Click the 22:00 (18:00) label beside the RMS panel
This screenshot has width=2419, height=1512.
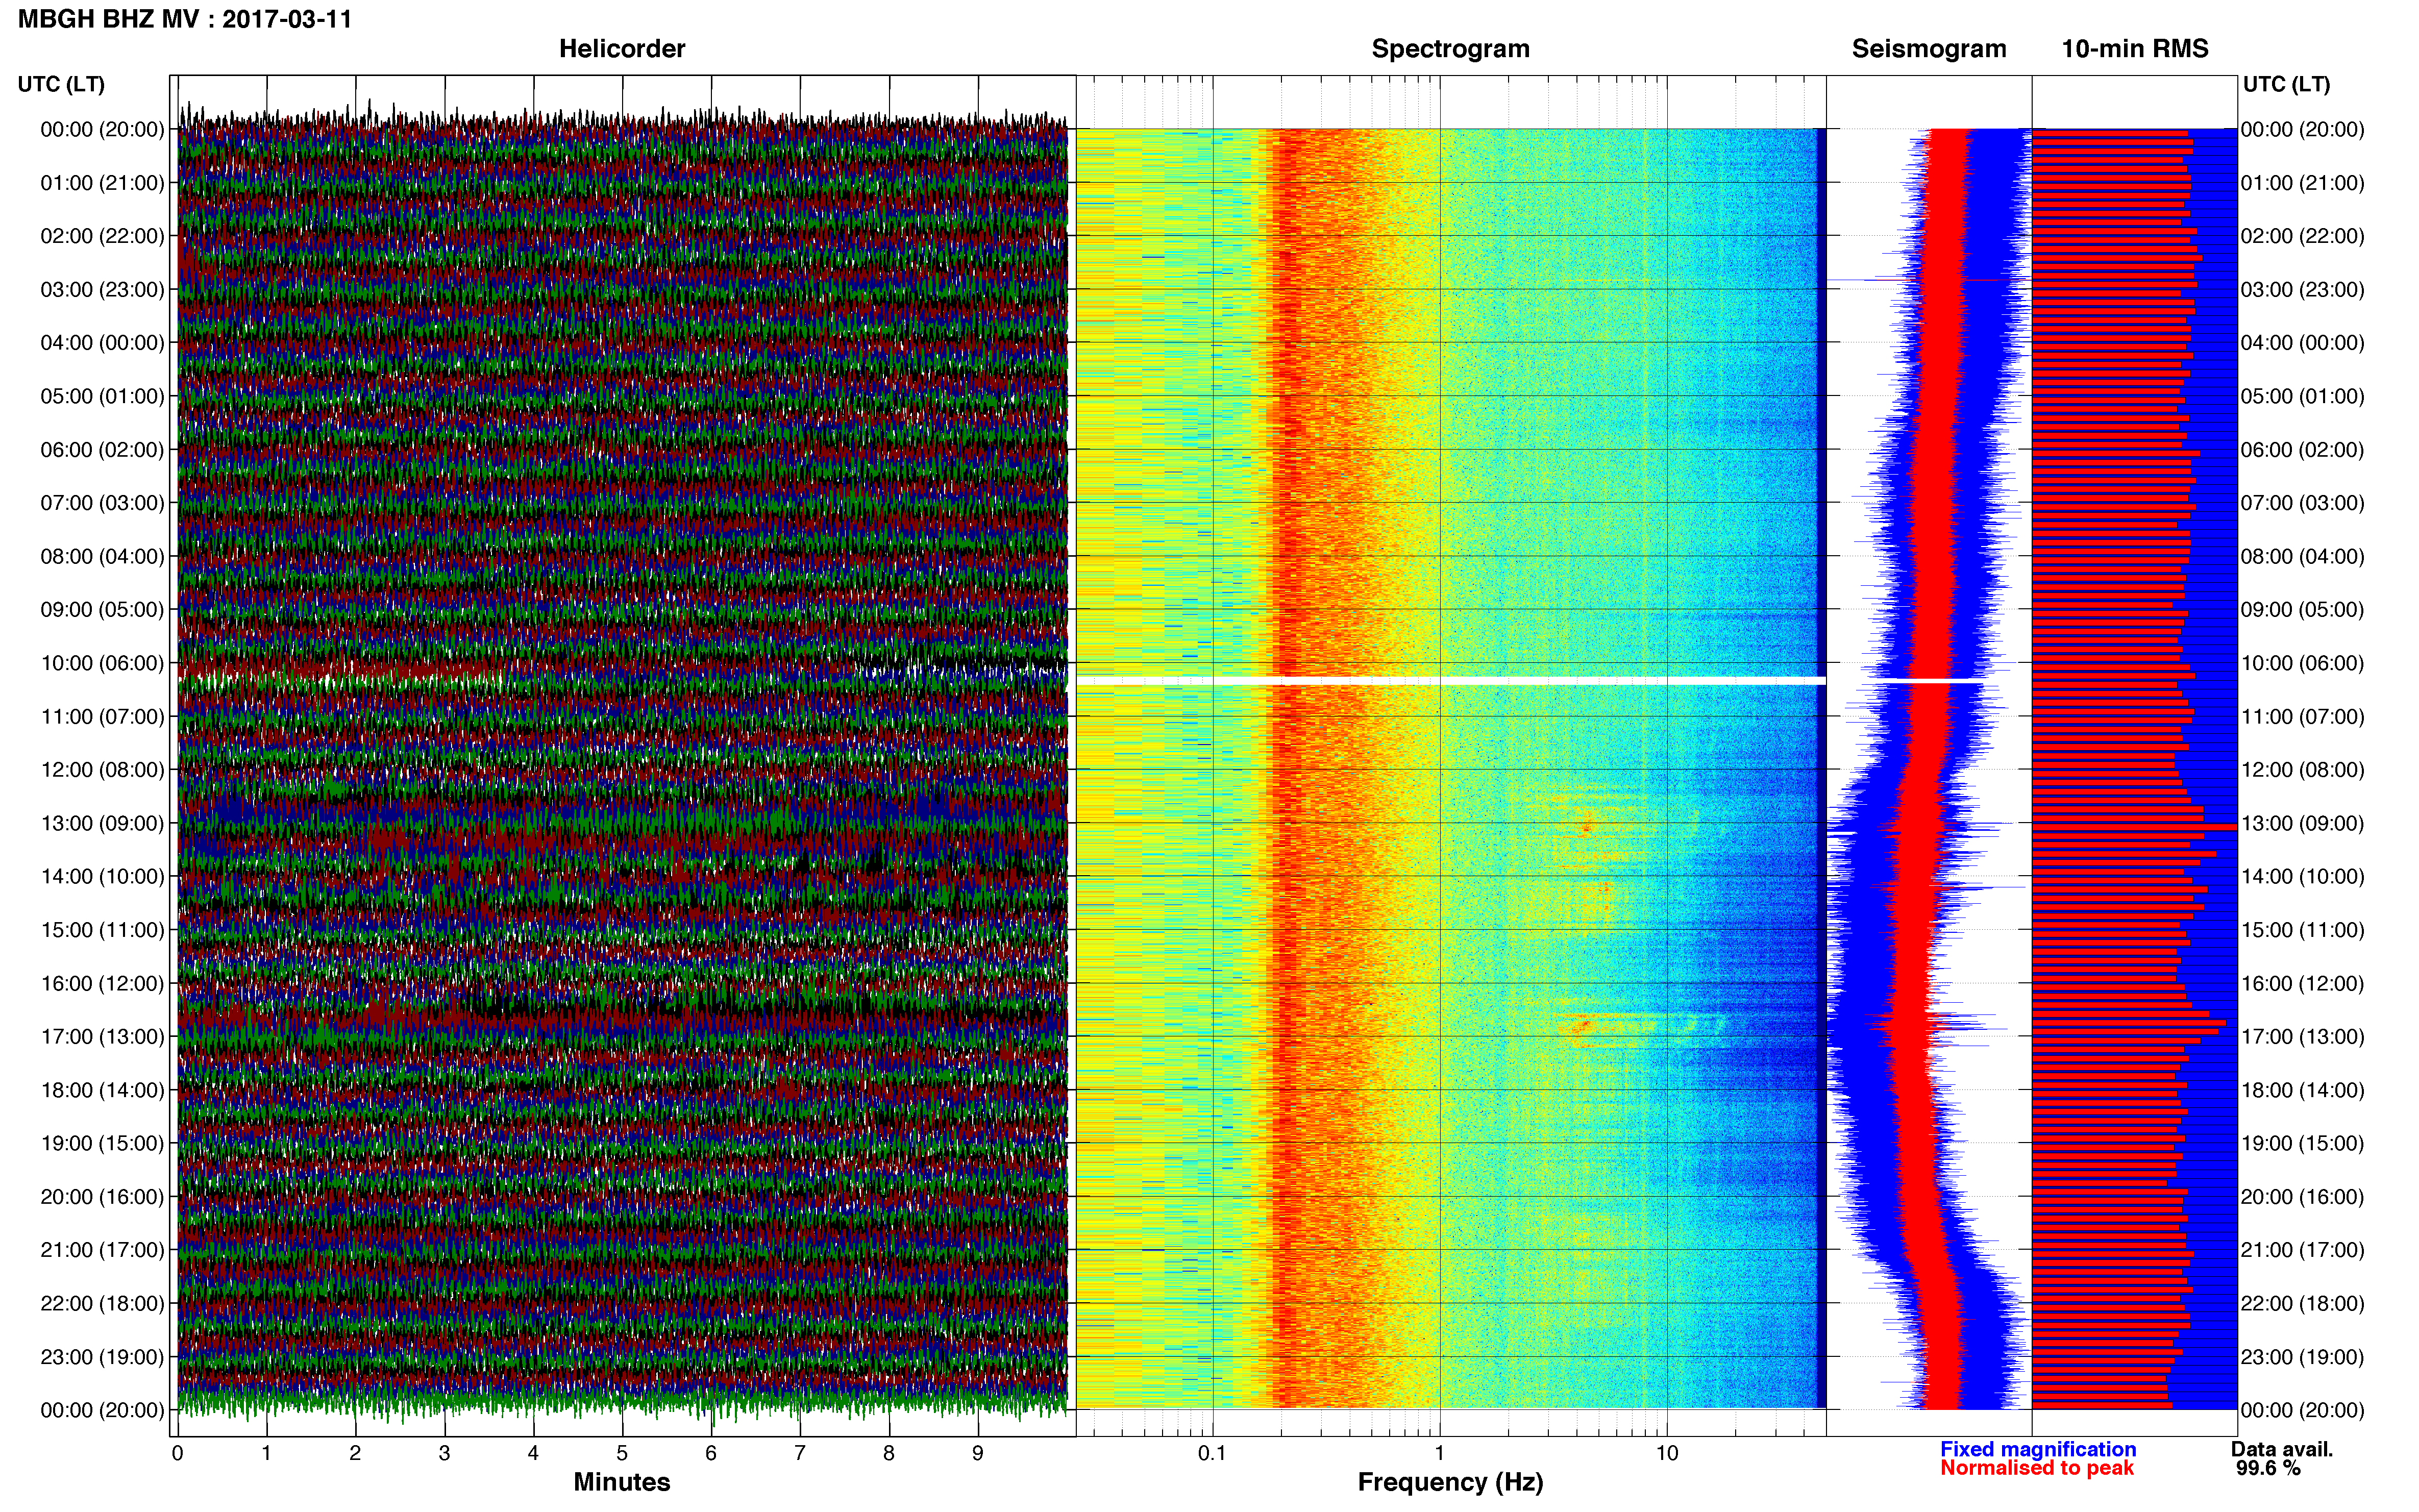(x=2303, y=1304)
